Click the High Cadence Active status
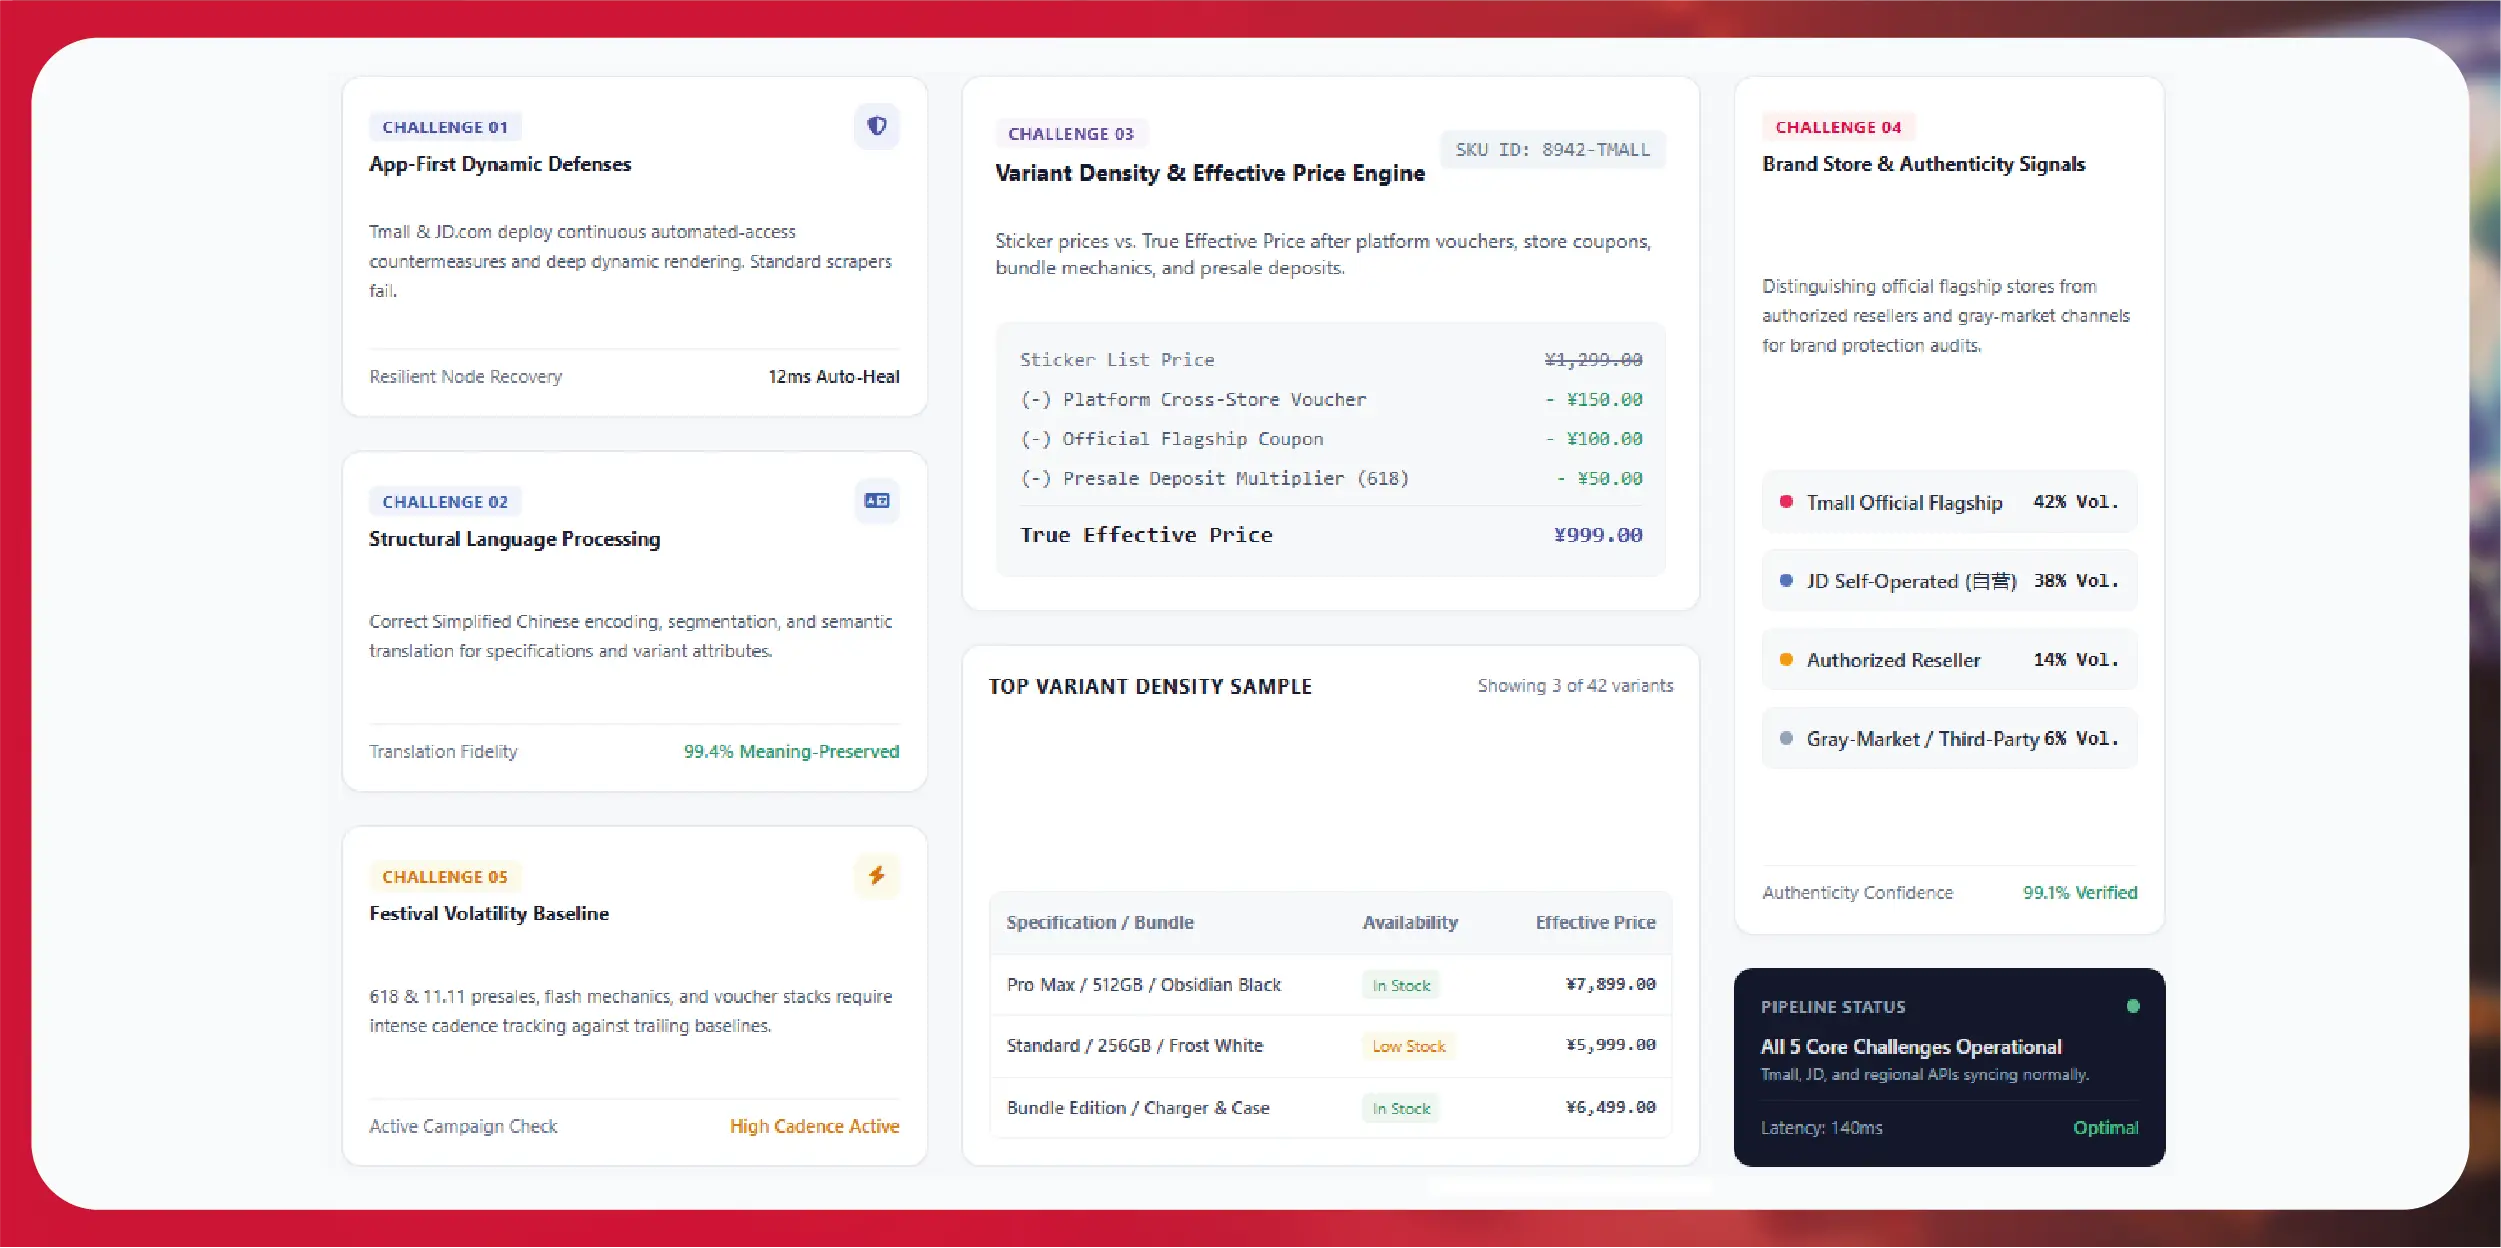The height and width of the screenshot is (1248, 2501). pos(814,1127)
